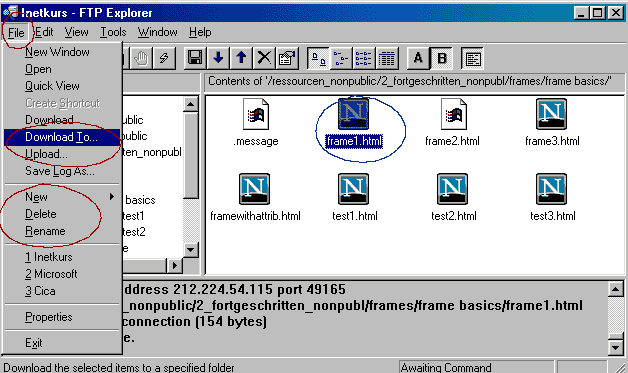
Task: Choose Download To... from File menu
Action: [x=62, y=137]
